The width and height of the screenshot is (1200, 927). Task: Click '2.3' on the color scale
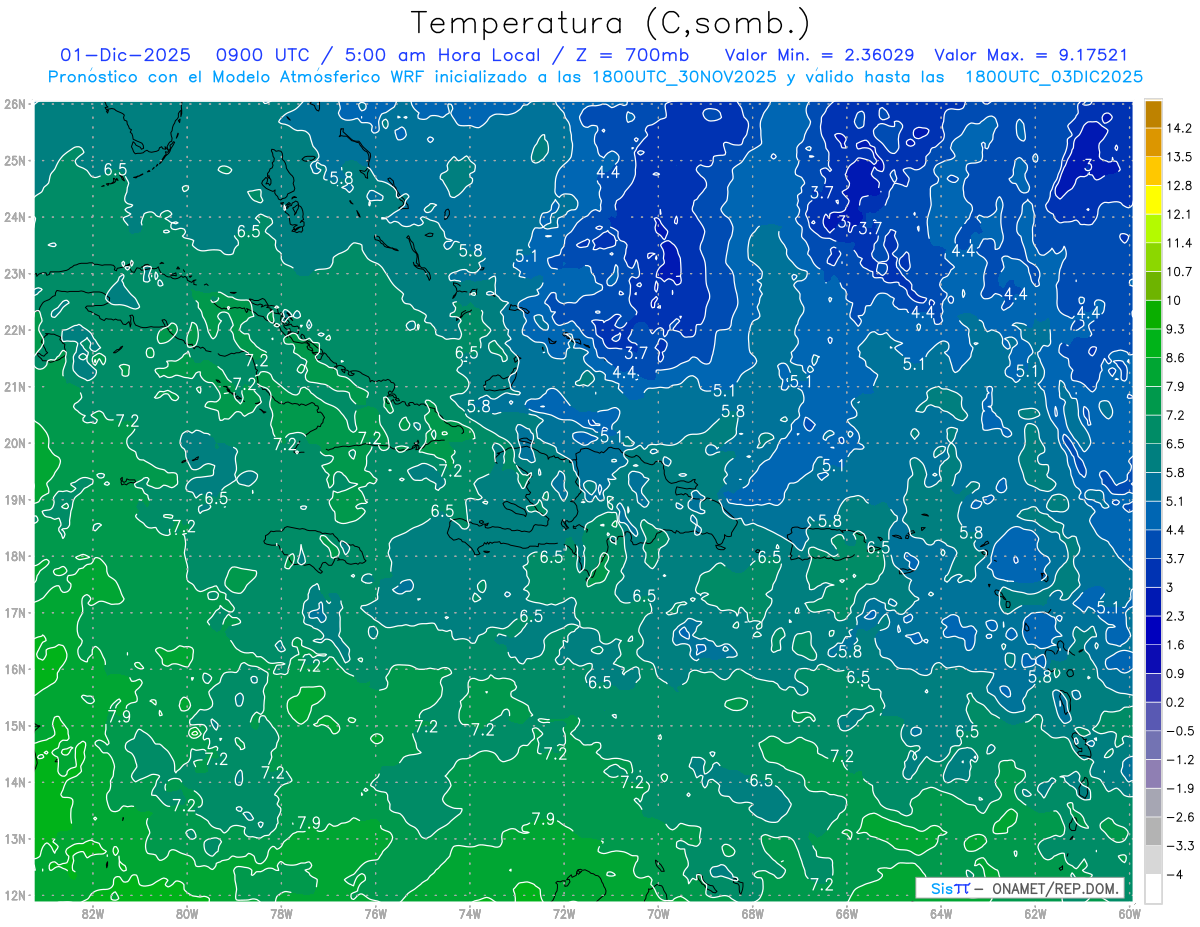click(1176, 616)
